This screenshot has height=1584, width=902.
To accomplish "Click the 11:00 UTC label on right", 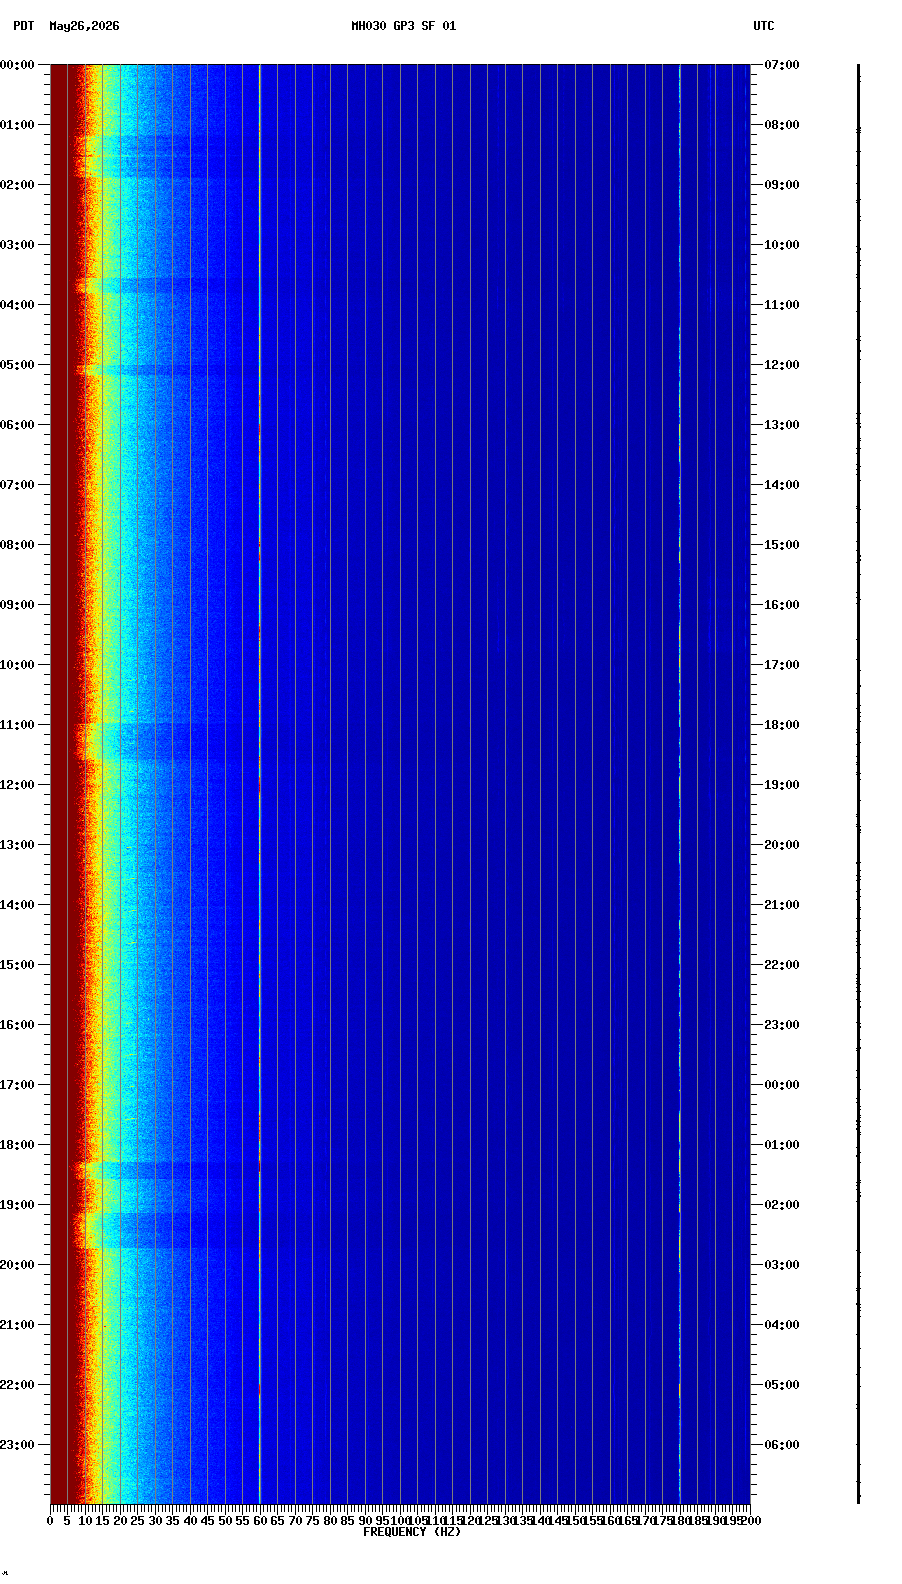I will 782,305.
